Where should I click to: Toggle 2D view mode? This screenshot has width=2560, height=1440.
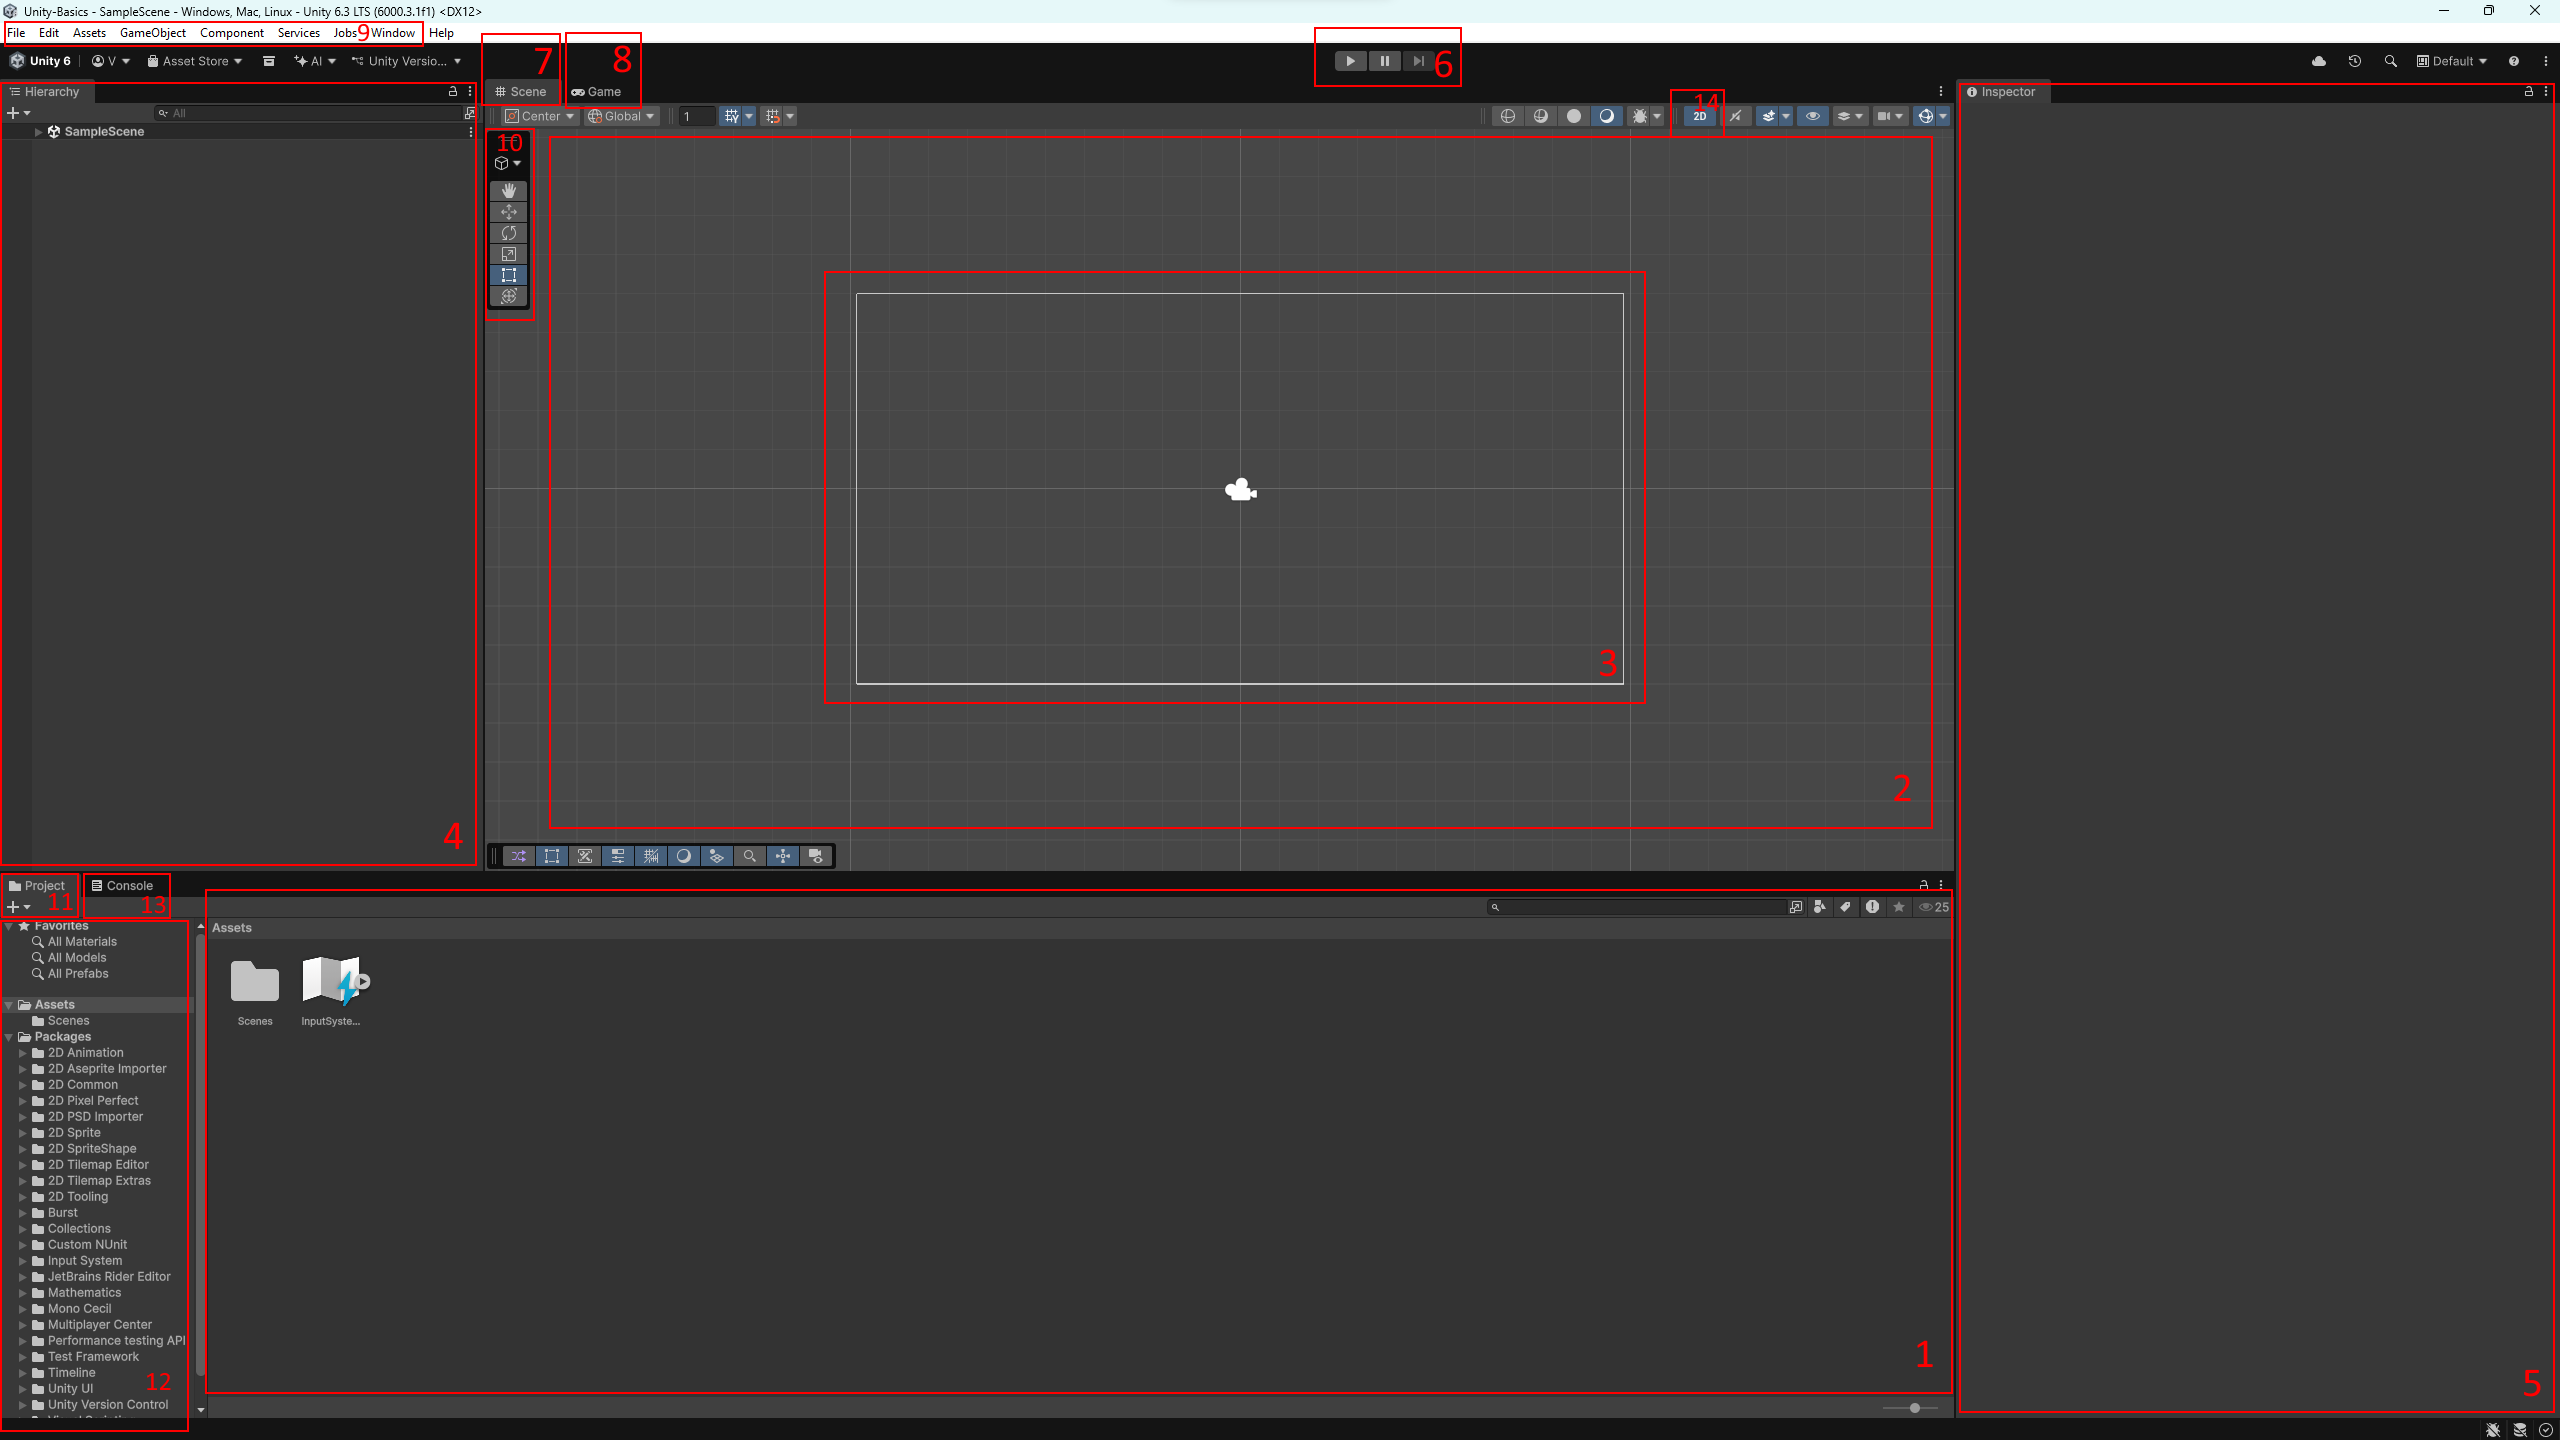[x=1700, y=116]
